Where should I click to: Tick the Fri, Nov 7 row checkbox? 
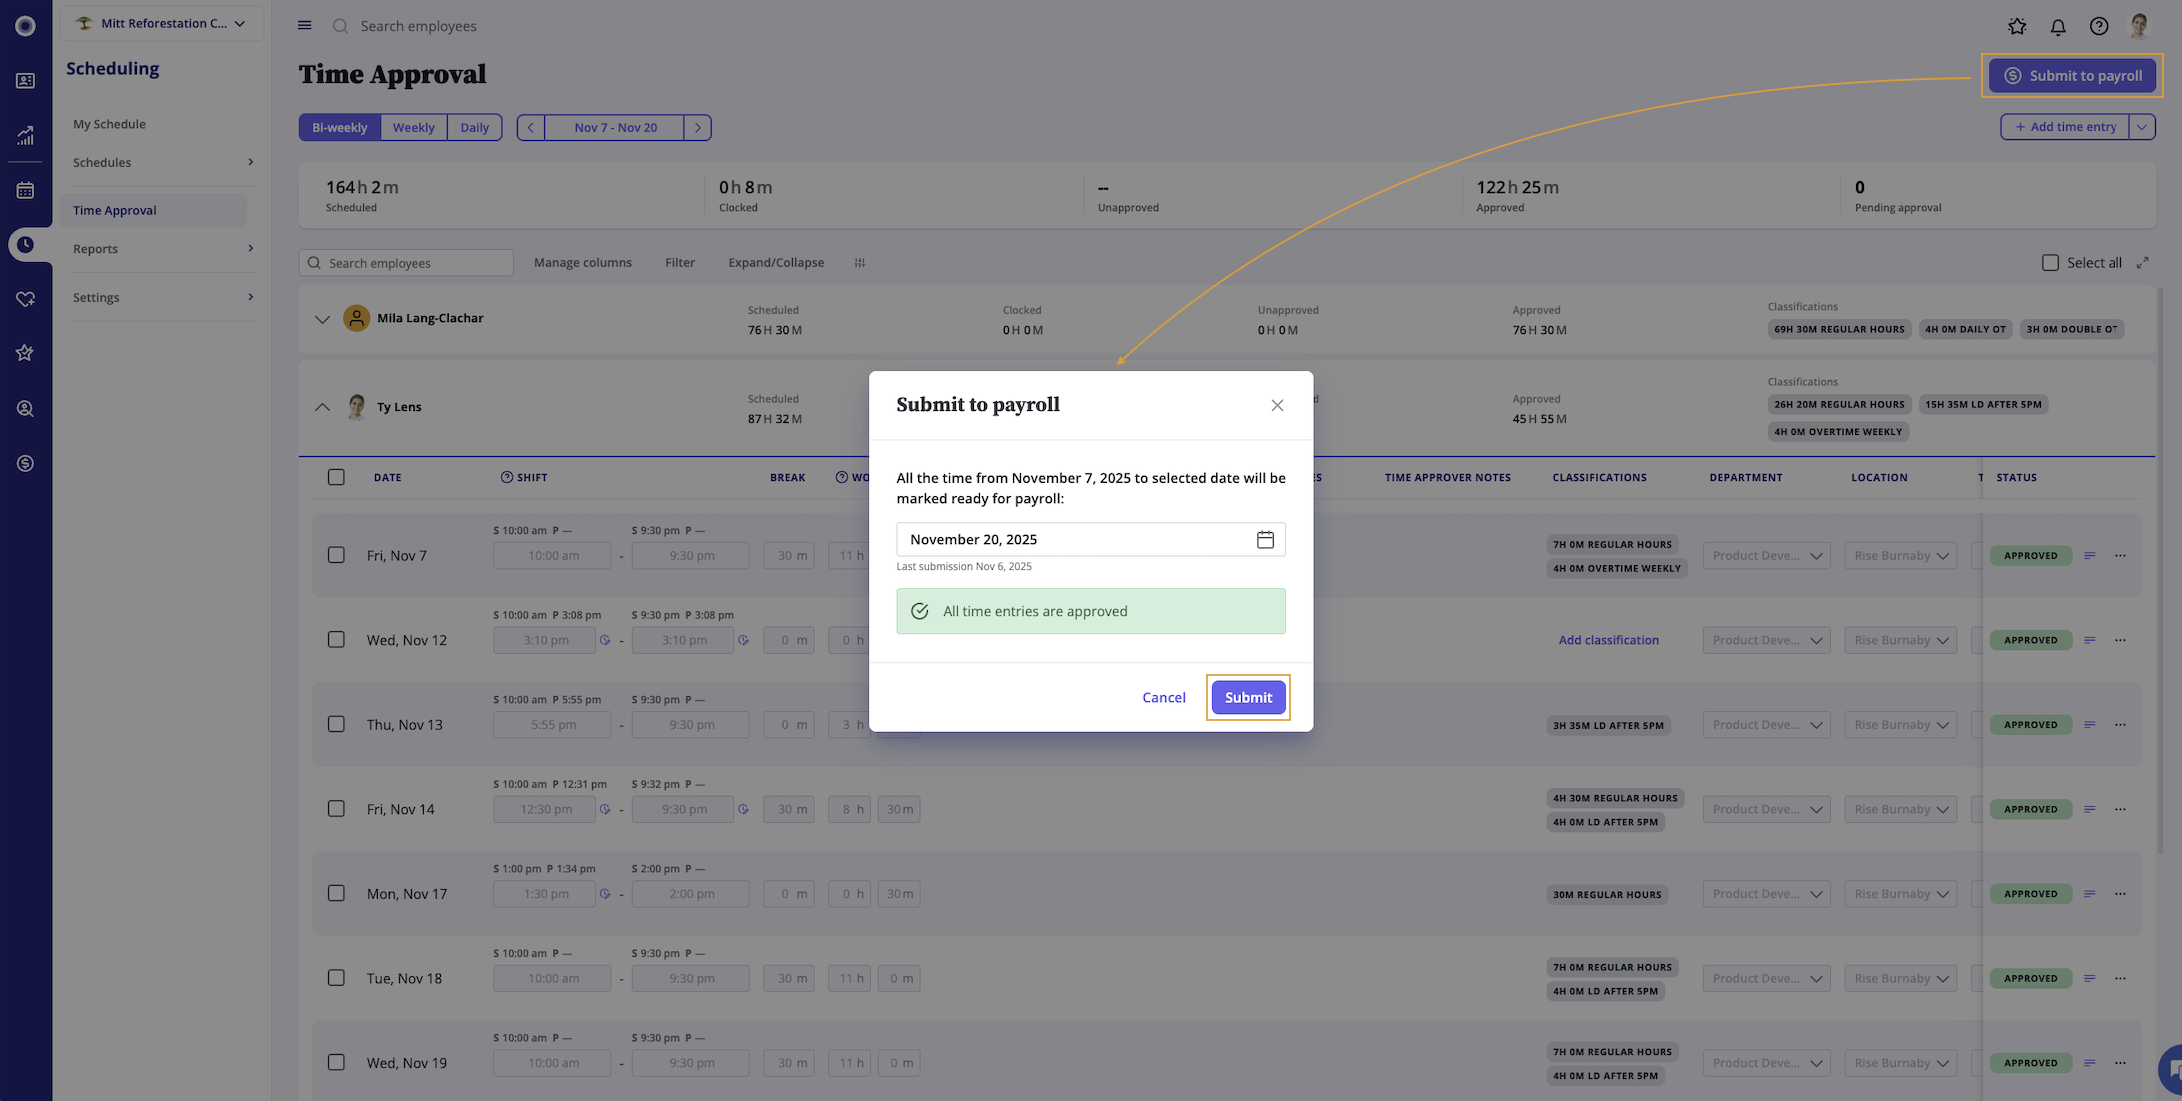[336, 555]
